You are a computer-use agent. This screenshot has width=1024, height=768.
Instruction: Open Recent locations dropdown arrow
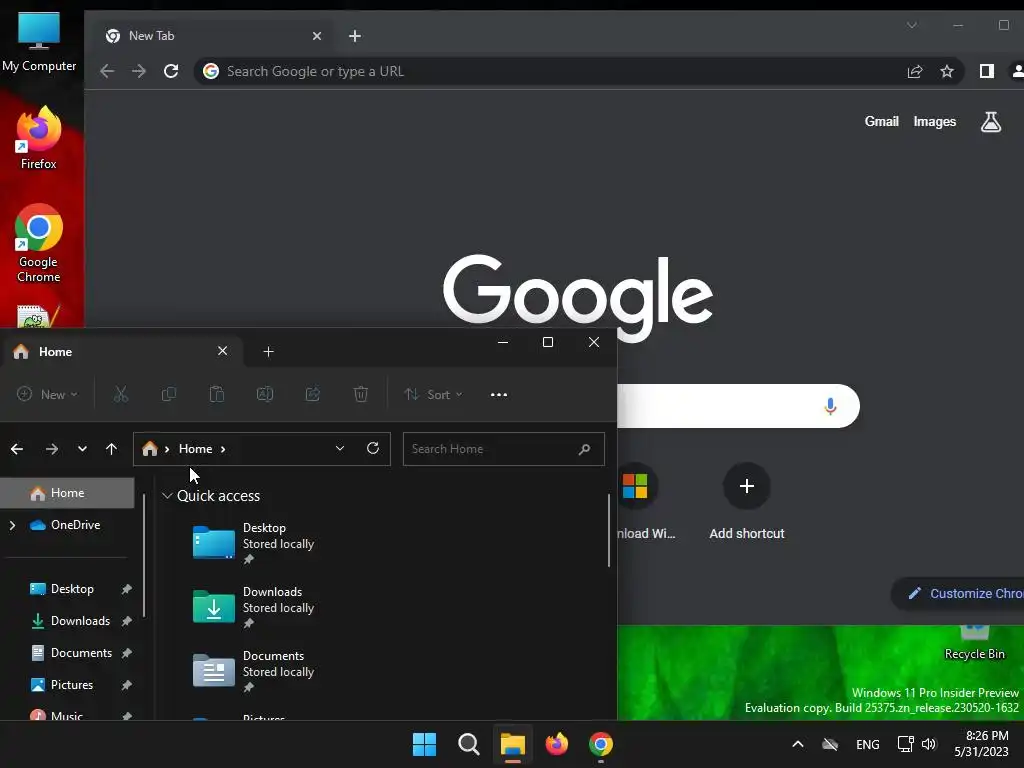[x=82, y=449]
